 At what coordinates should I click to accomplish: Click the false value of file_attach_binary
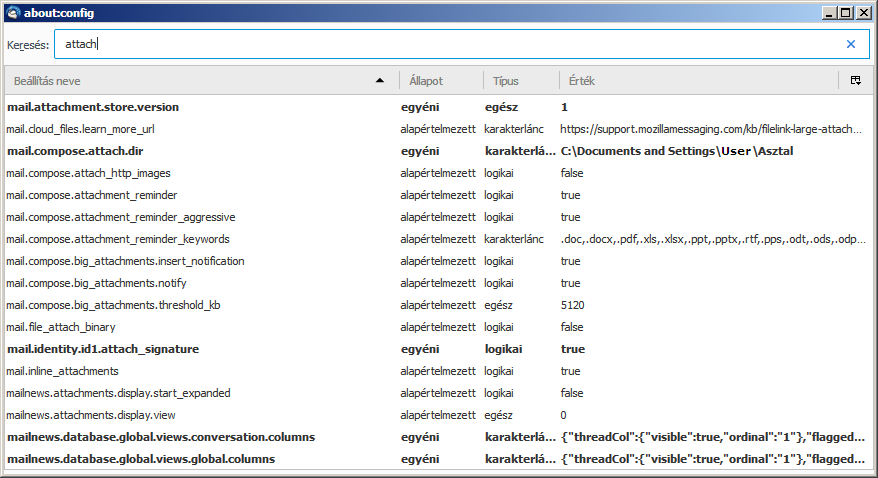click(x=572, y=327)
